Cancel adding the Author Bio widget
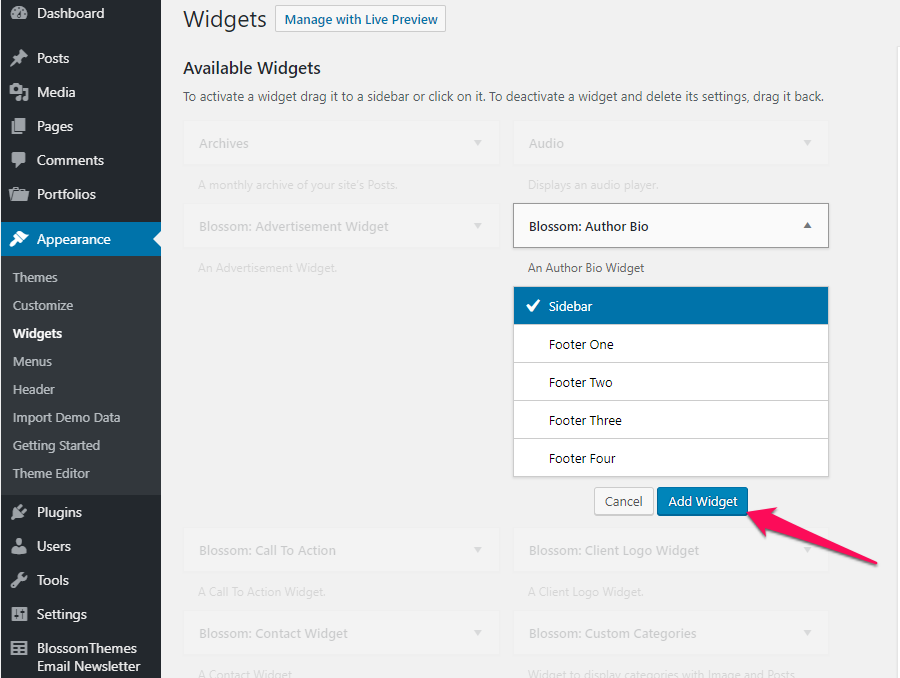The image size is (900, 678). (624, 501)
